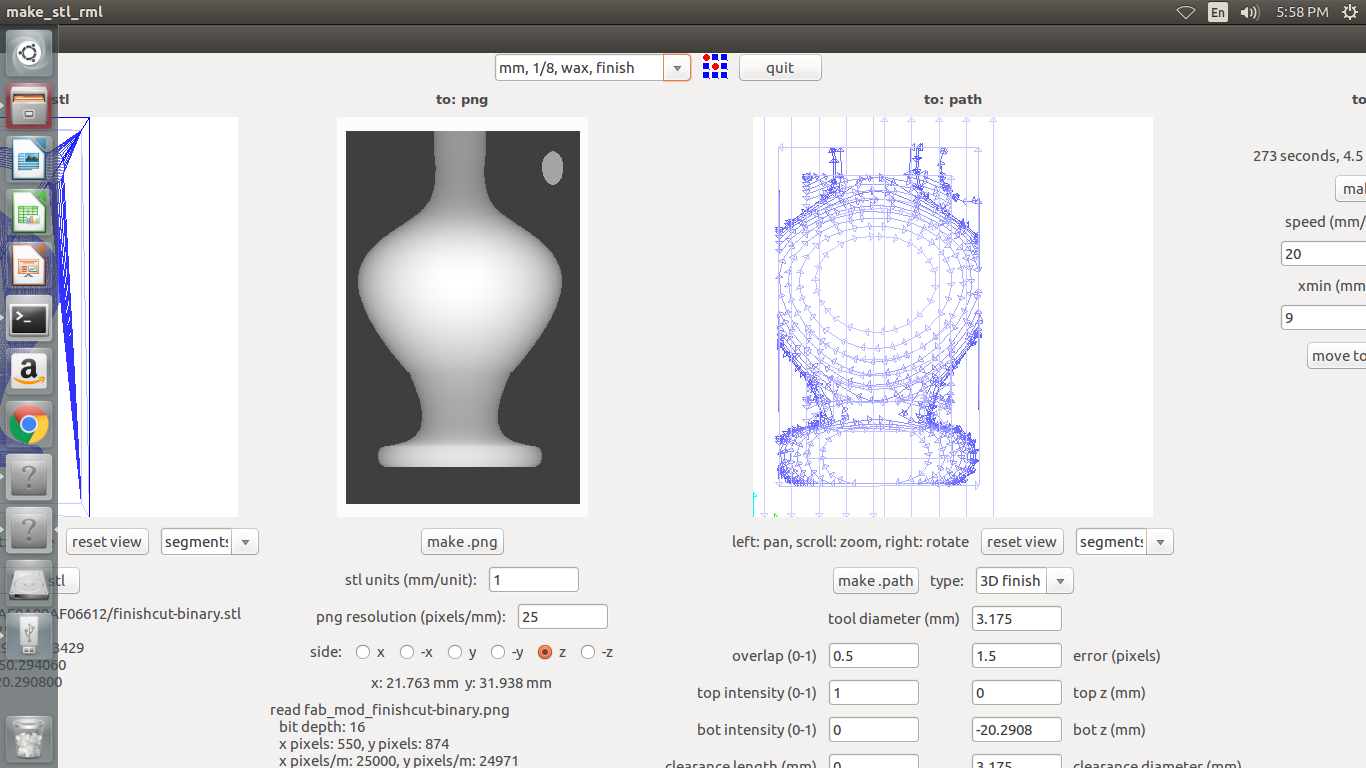Image resolution: width=1366 pixels, height=768 pixels.
Task: Open the Terminal from the launcher
Action: [x=29, y=320]
